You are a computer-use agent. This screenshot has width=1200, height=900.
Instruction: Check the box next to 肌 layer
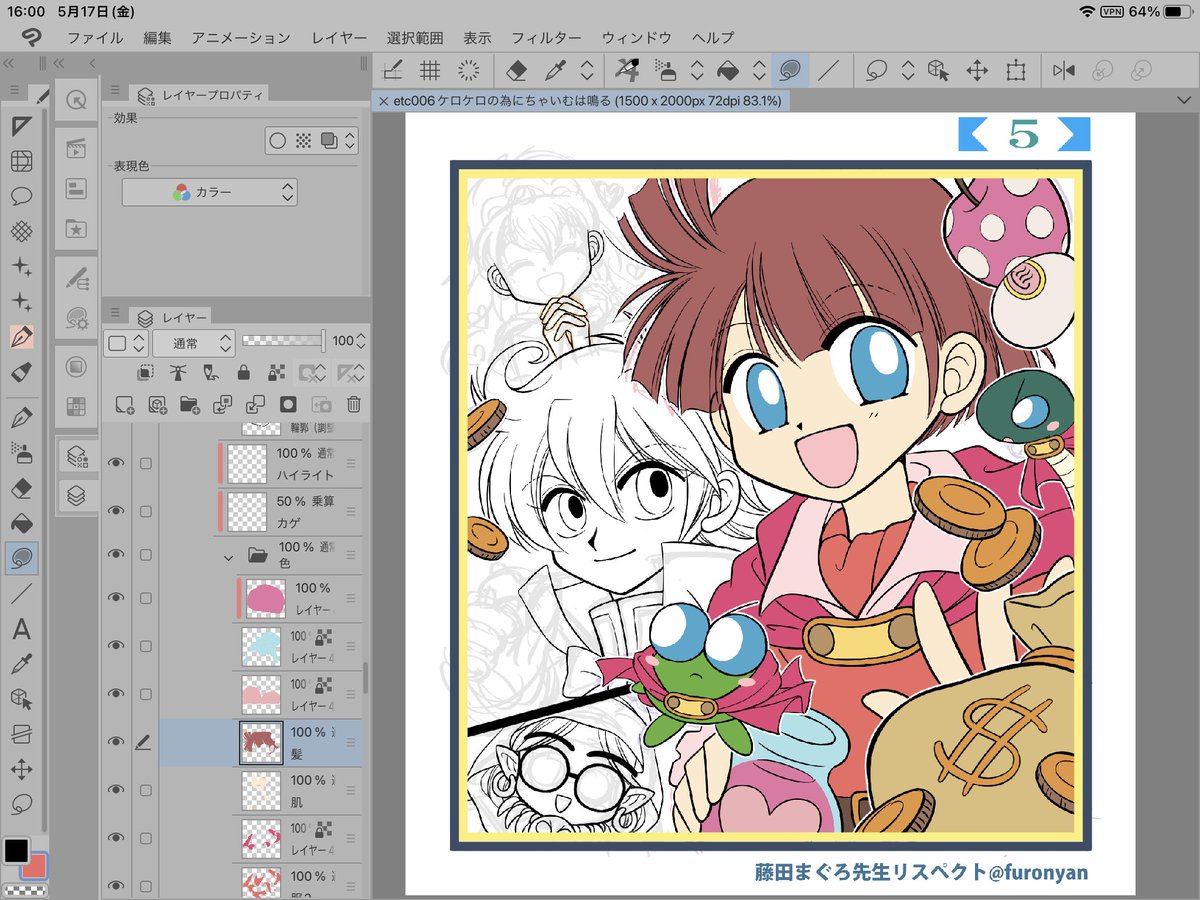[x=146, y=790]
